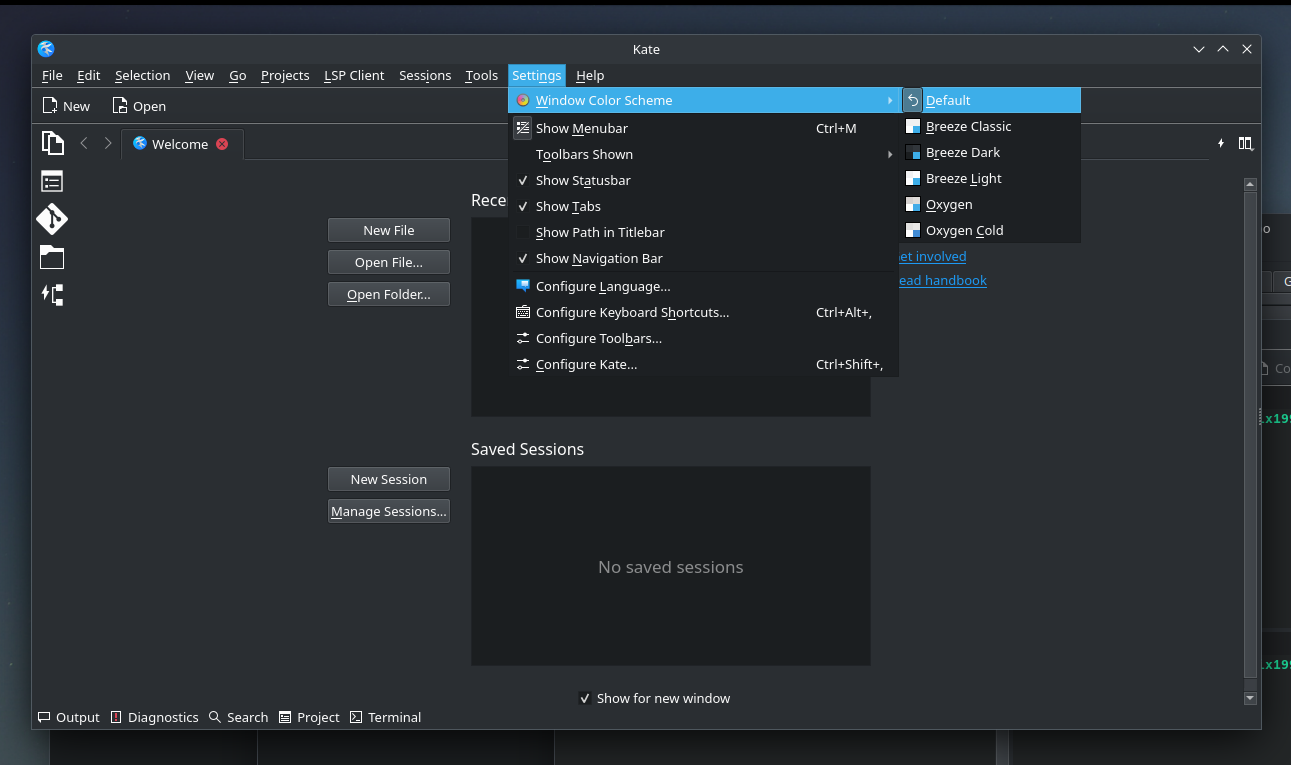Toggle Show Menubar option

coord(704,128)
